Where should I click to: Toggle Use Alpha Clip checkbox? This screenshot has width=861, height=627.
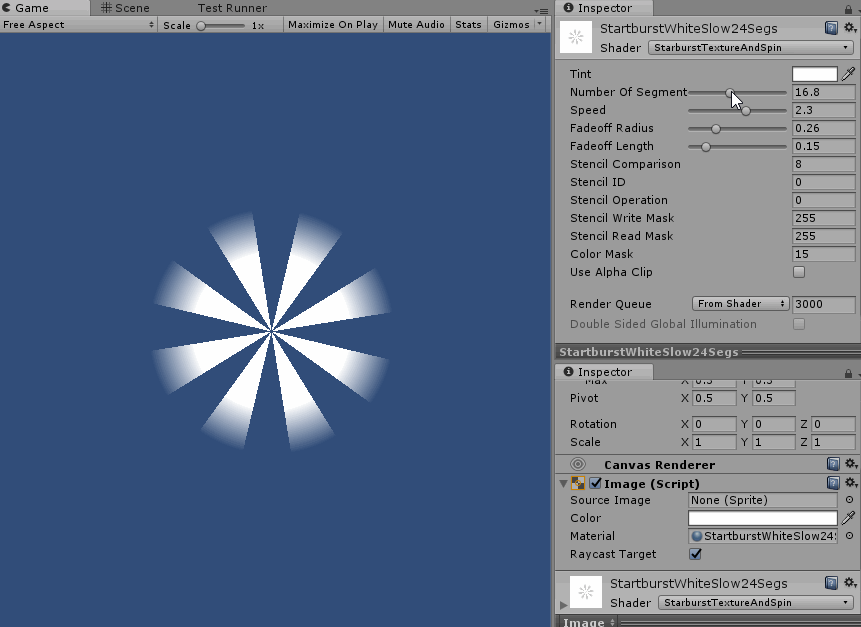(x=799, y=272)
